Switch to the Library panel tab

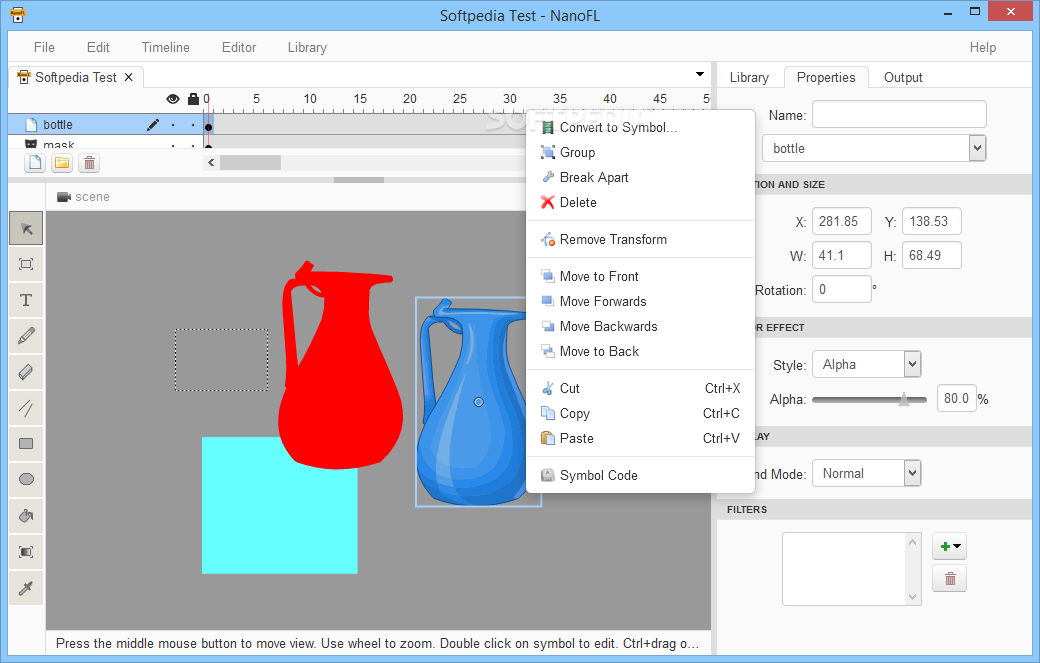[749, 78]
